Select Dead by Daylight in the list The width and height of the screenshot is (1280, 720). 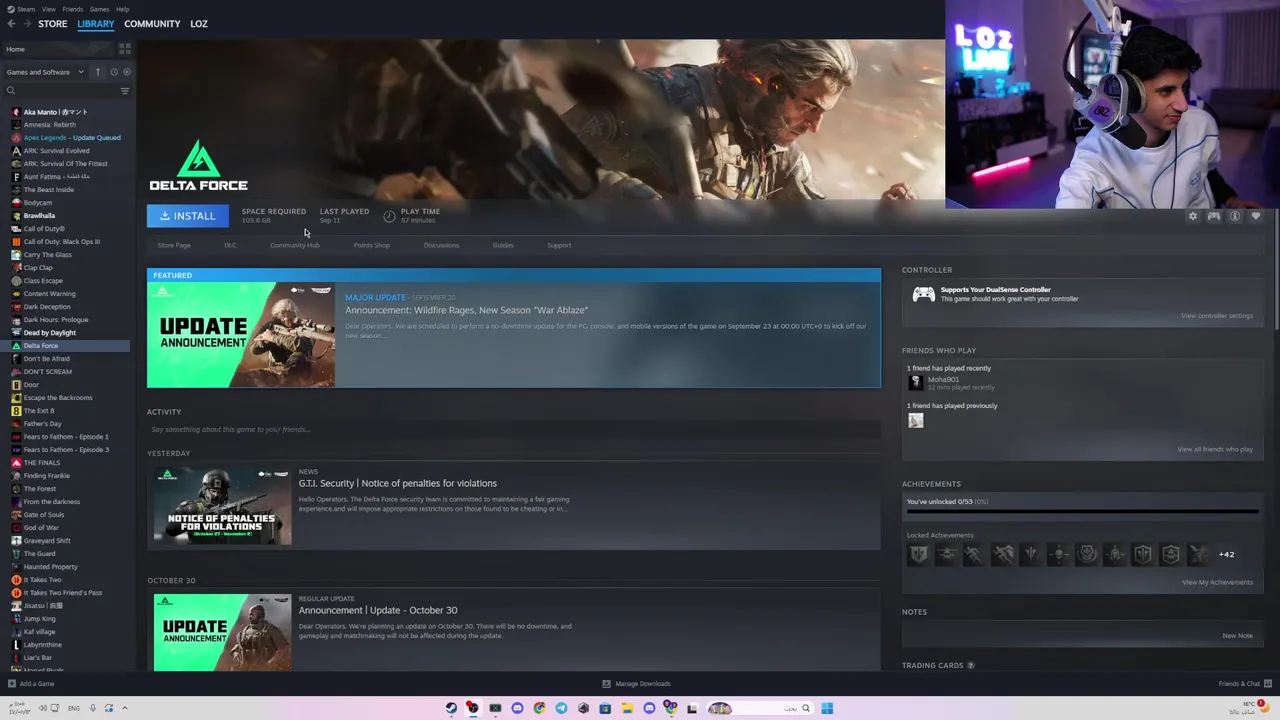50,333
